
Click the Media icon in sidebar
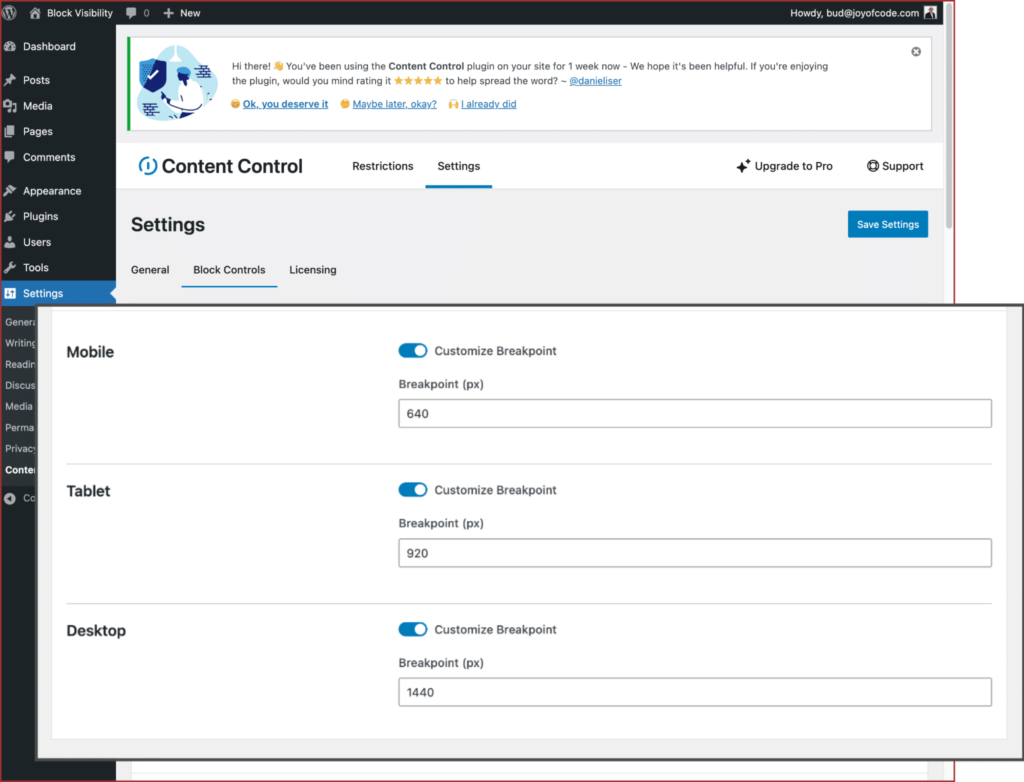pos(10,106)
